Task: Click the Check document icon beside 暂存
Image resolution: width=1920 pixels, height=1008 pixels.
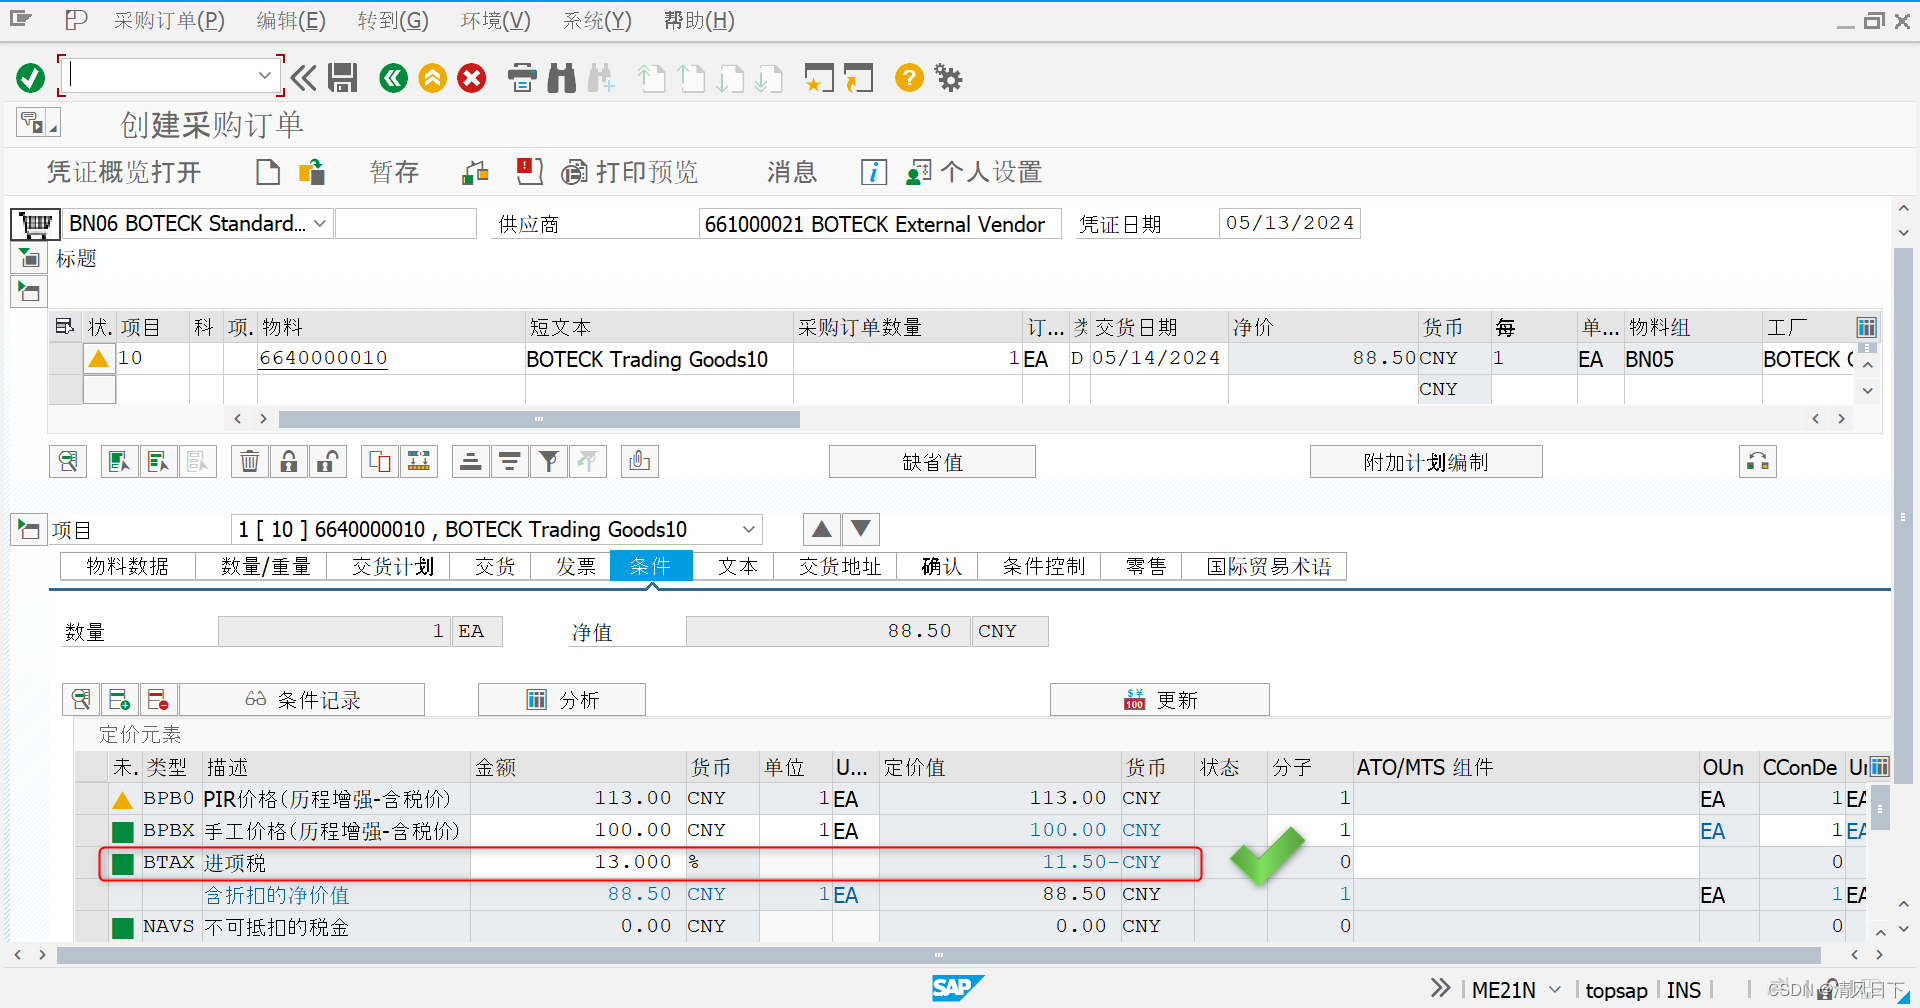Action: 475,172
